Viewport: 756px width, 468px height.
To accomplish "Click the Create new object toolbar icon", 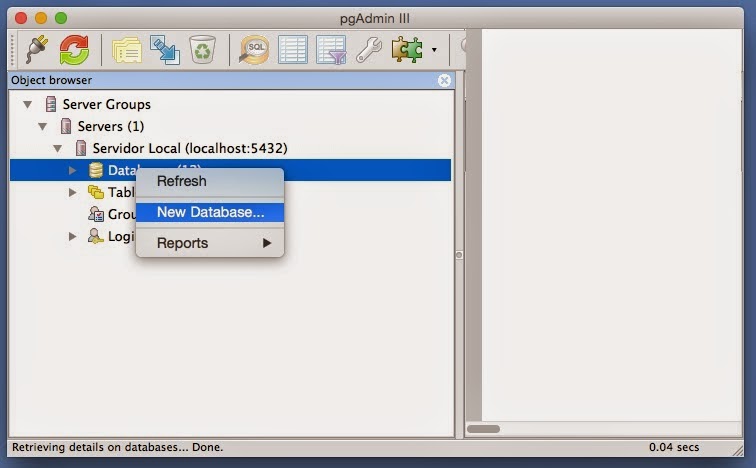I will pos(164,50).
